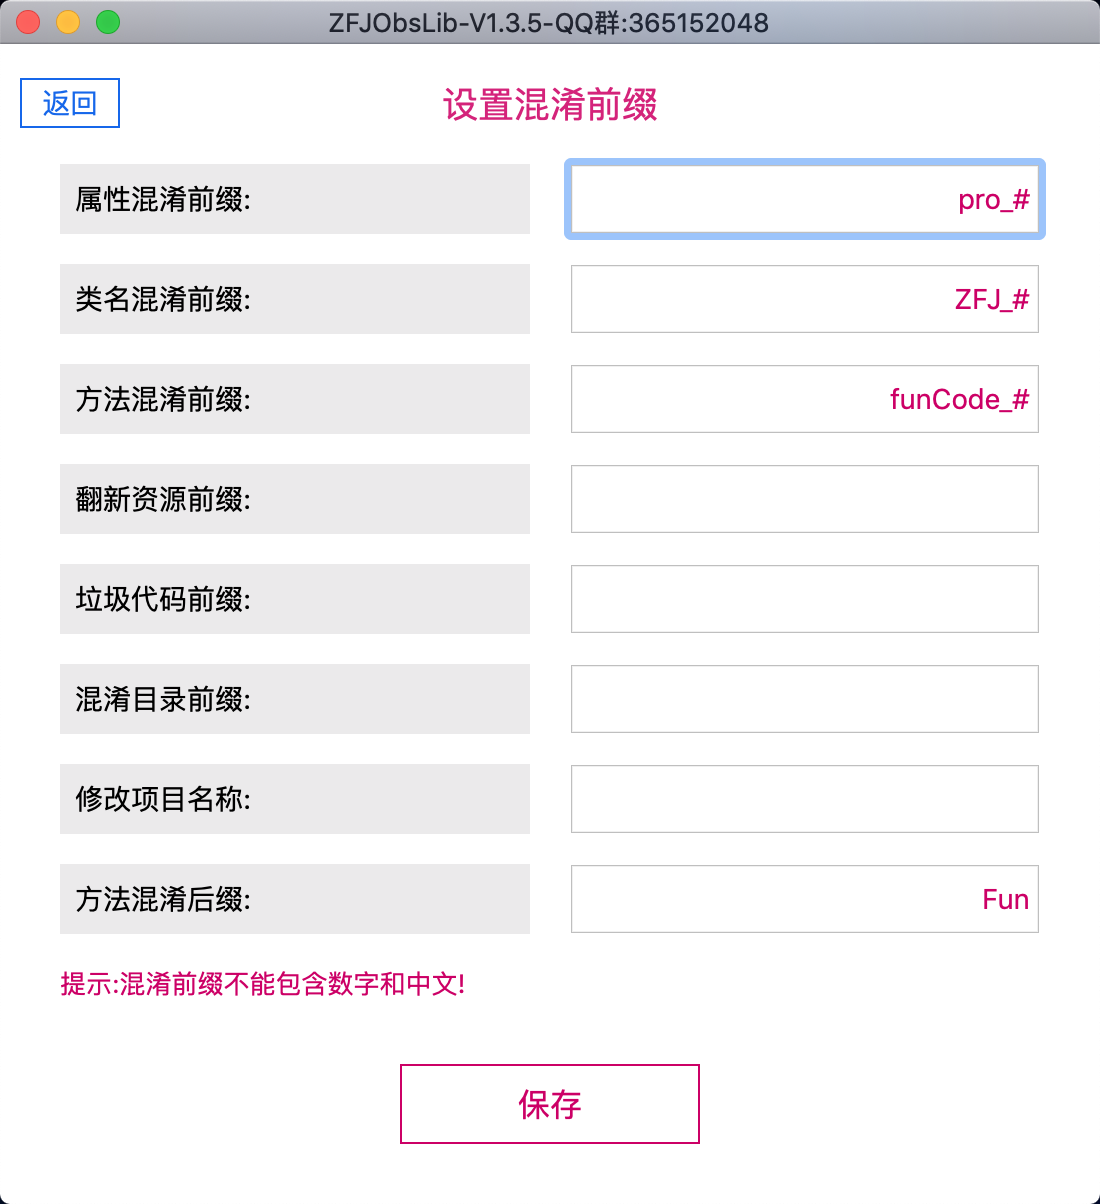Click the 方法混淆后缀 field containing Fun
This screenshot has height=1204, width=1100.
click(805, 899)
